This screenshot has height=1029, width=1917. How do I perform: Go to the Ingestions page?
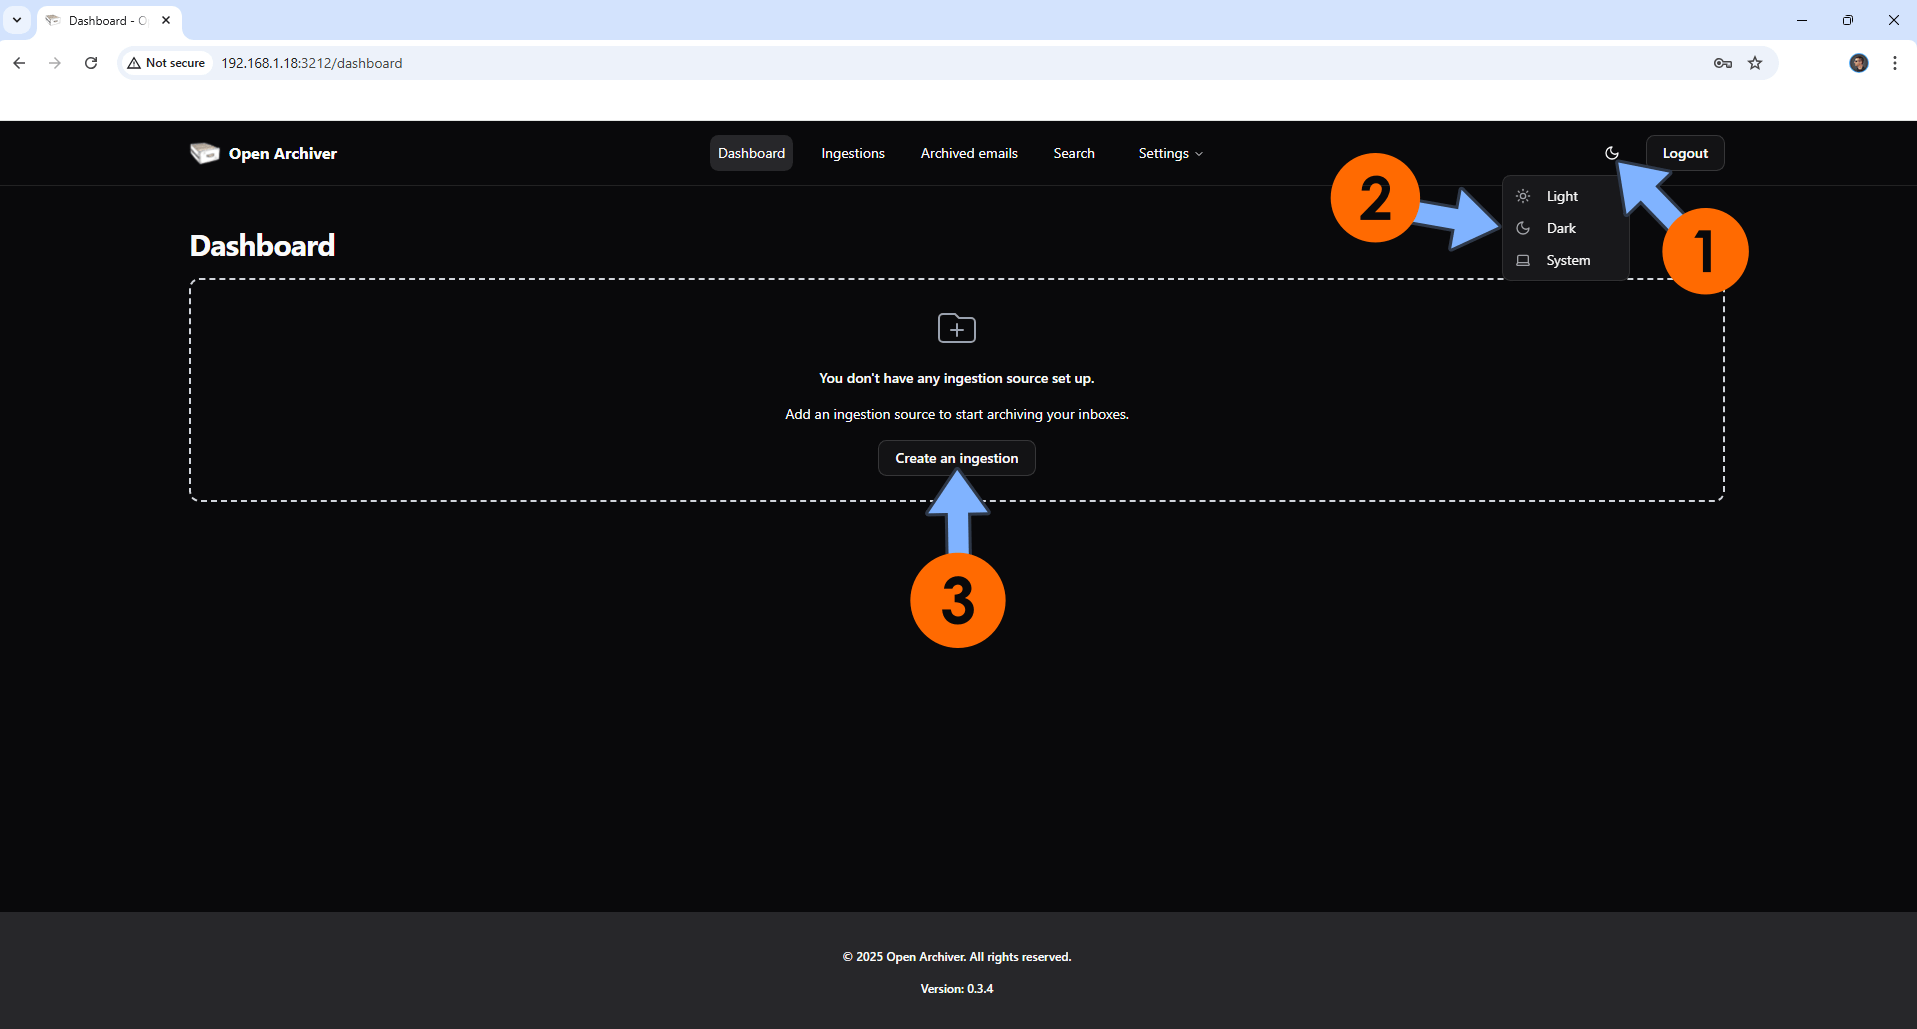852,153
